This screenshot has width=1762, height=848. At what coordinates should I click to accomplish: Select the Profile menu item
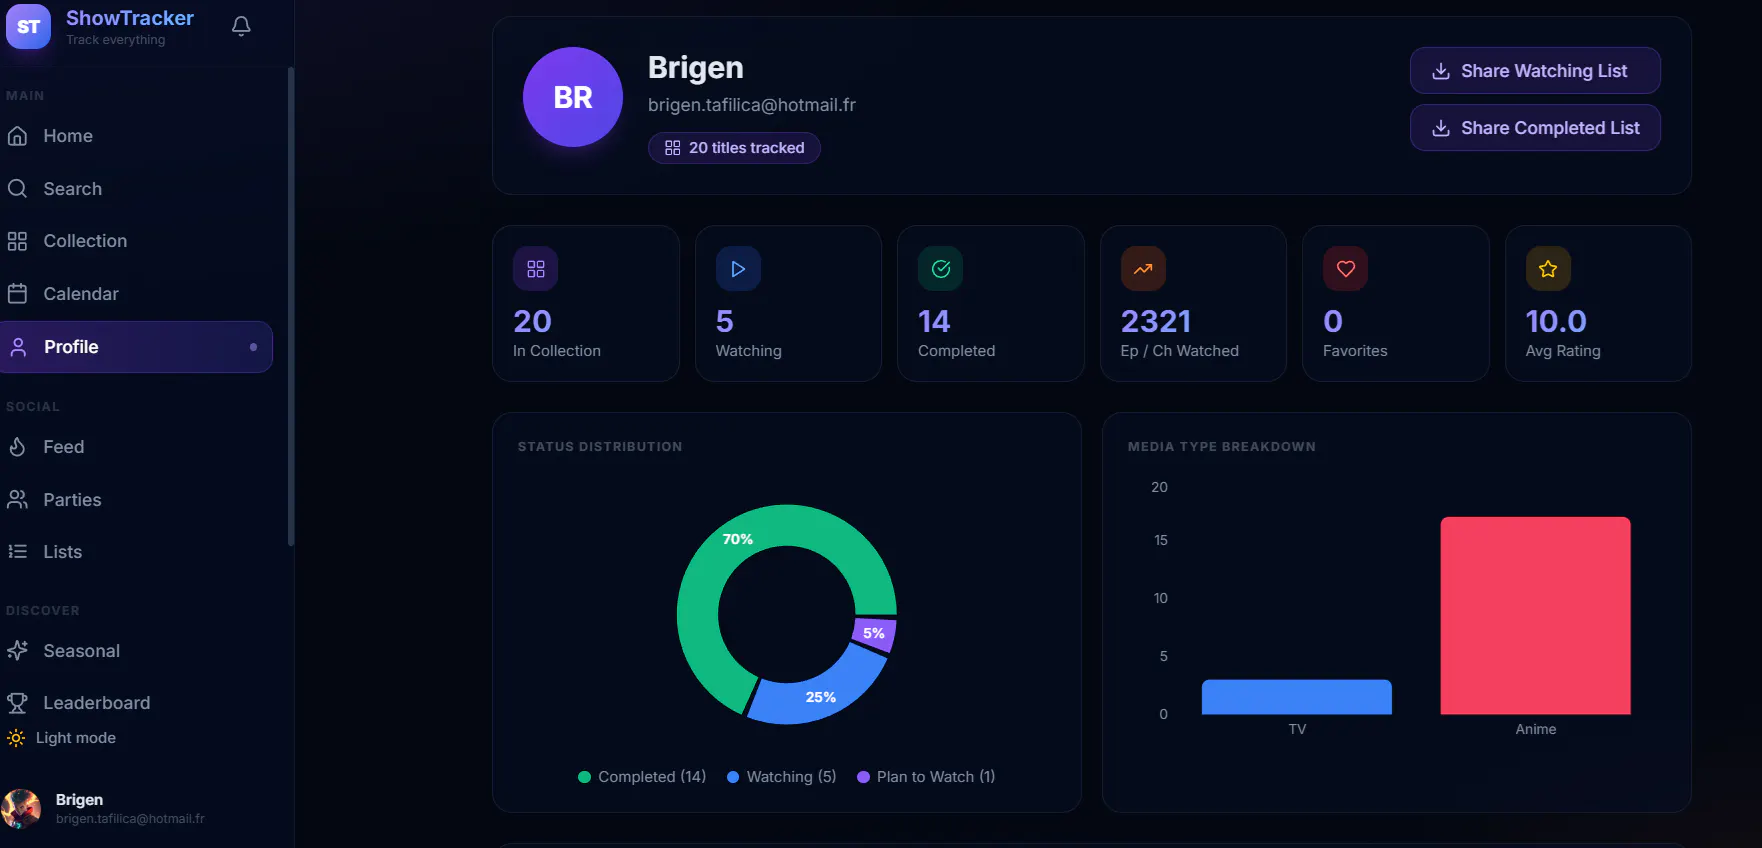(136, 347)
